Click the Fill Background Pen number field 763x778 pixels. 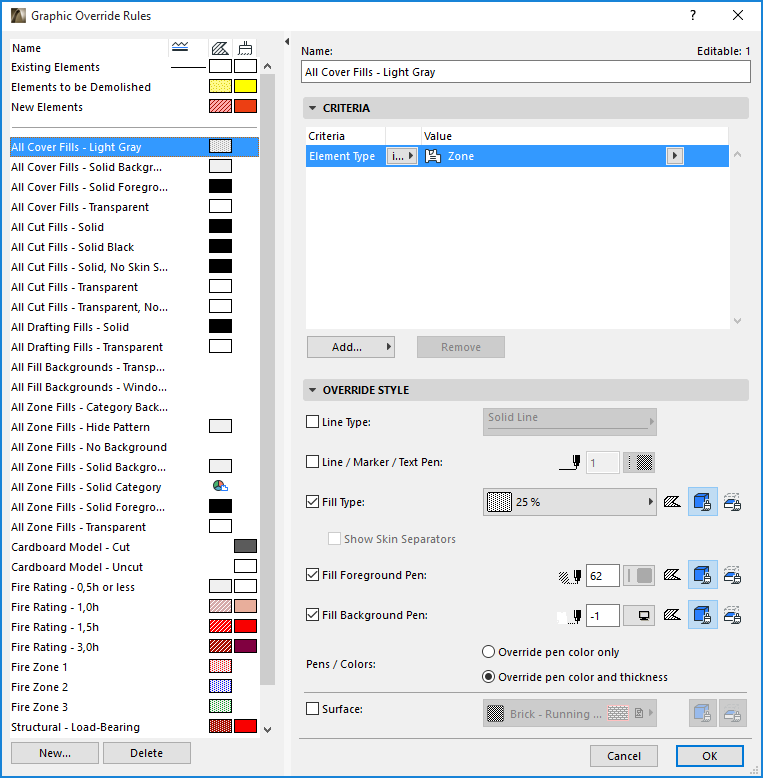602,616
